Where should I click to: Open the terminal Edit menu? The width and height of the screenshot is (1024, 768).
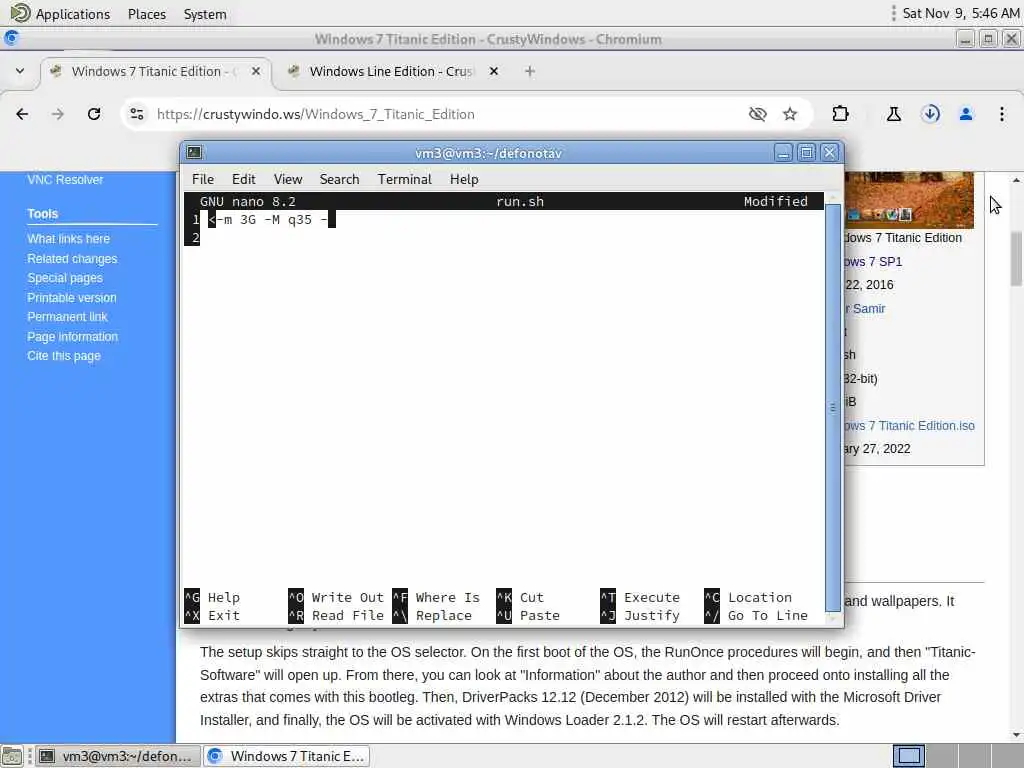click(x=244, y=179)
